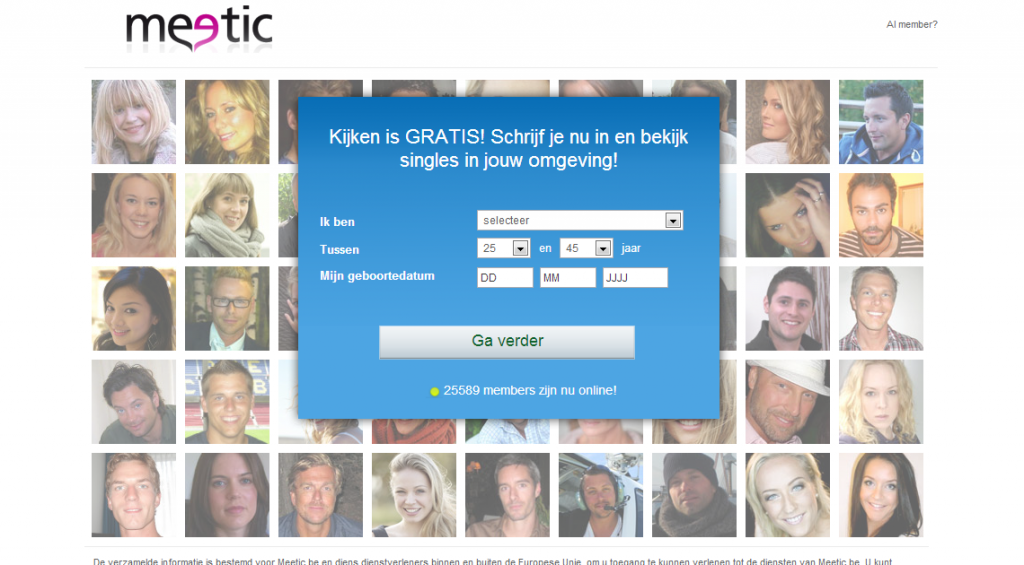Click the Ga verder button
Viewport: 1024px width, 565px height.
point(507,342)
